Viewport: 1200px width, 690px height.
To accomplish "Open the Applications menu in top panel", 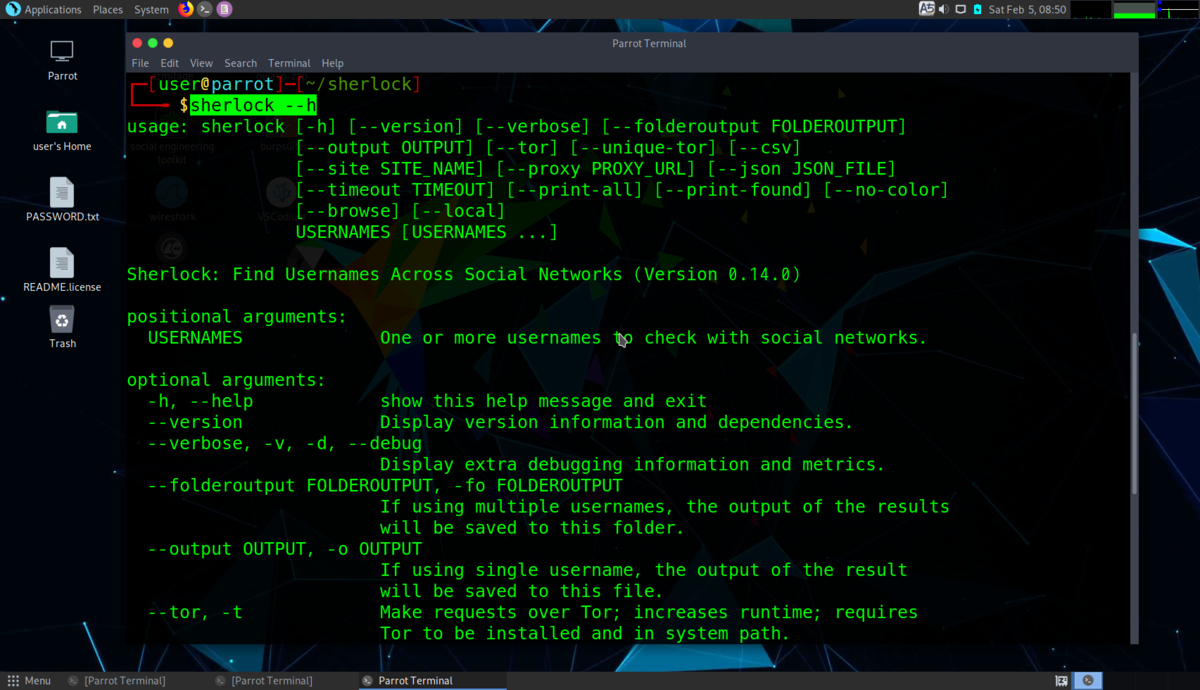I will [x=53, y=9].
